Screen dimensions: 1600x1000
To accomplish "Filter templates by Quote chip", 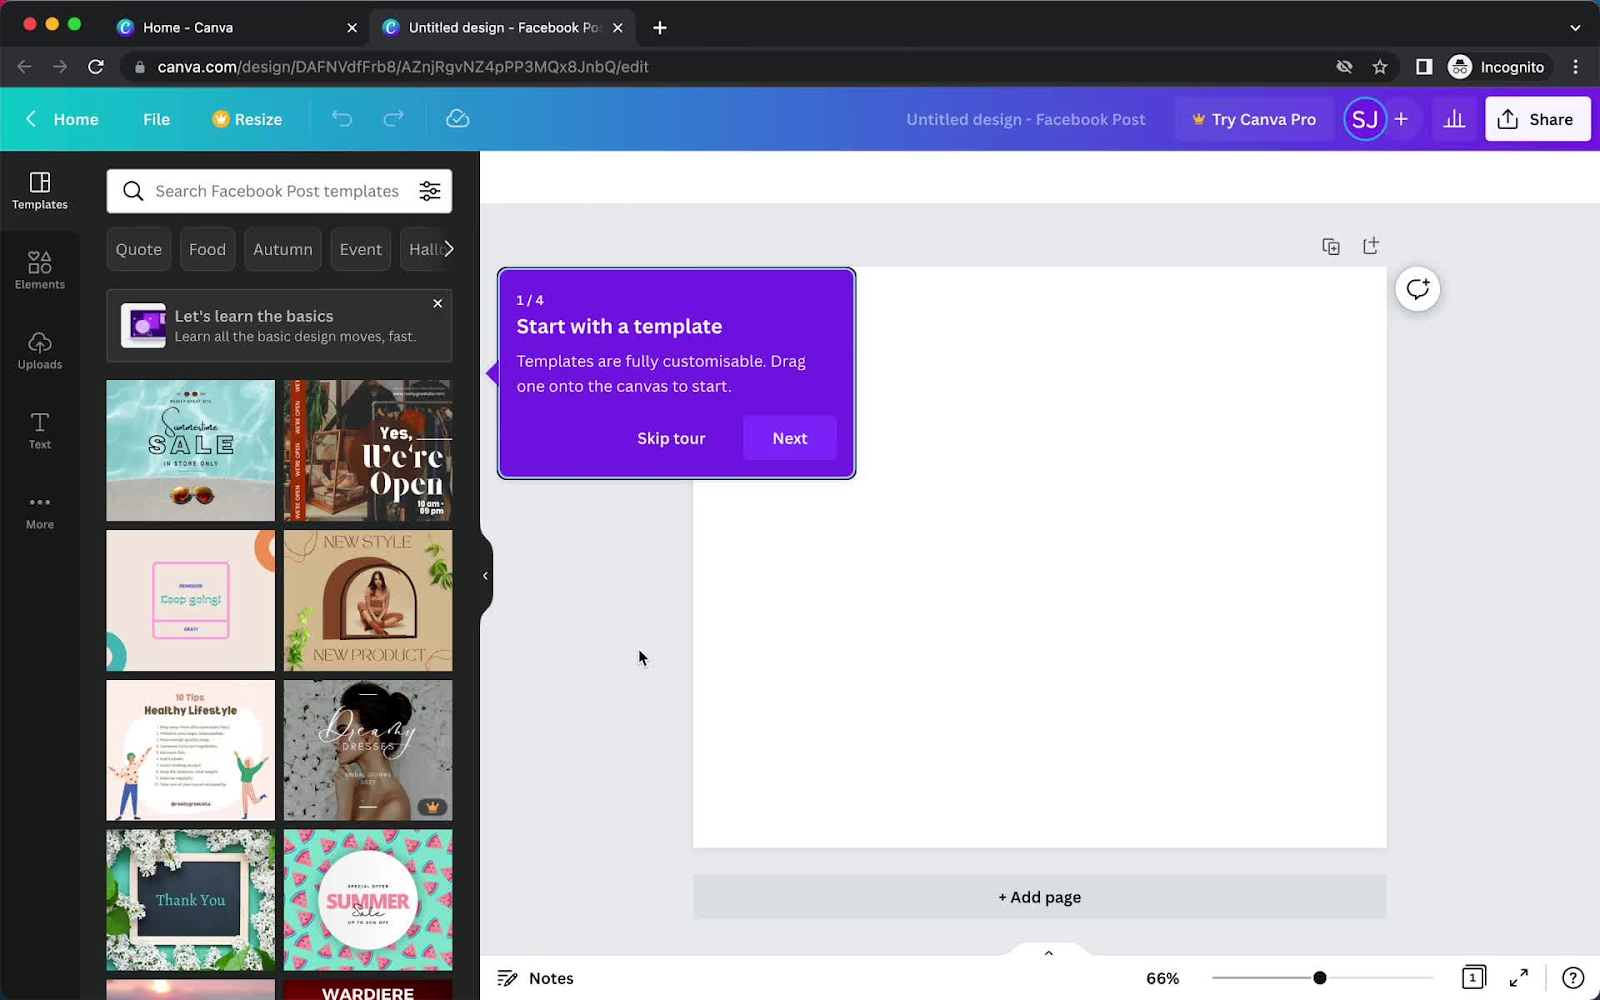I will pyautogui.click(x=139, y=249).
